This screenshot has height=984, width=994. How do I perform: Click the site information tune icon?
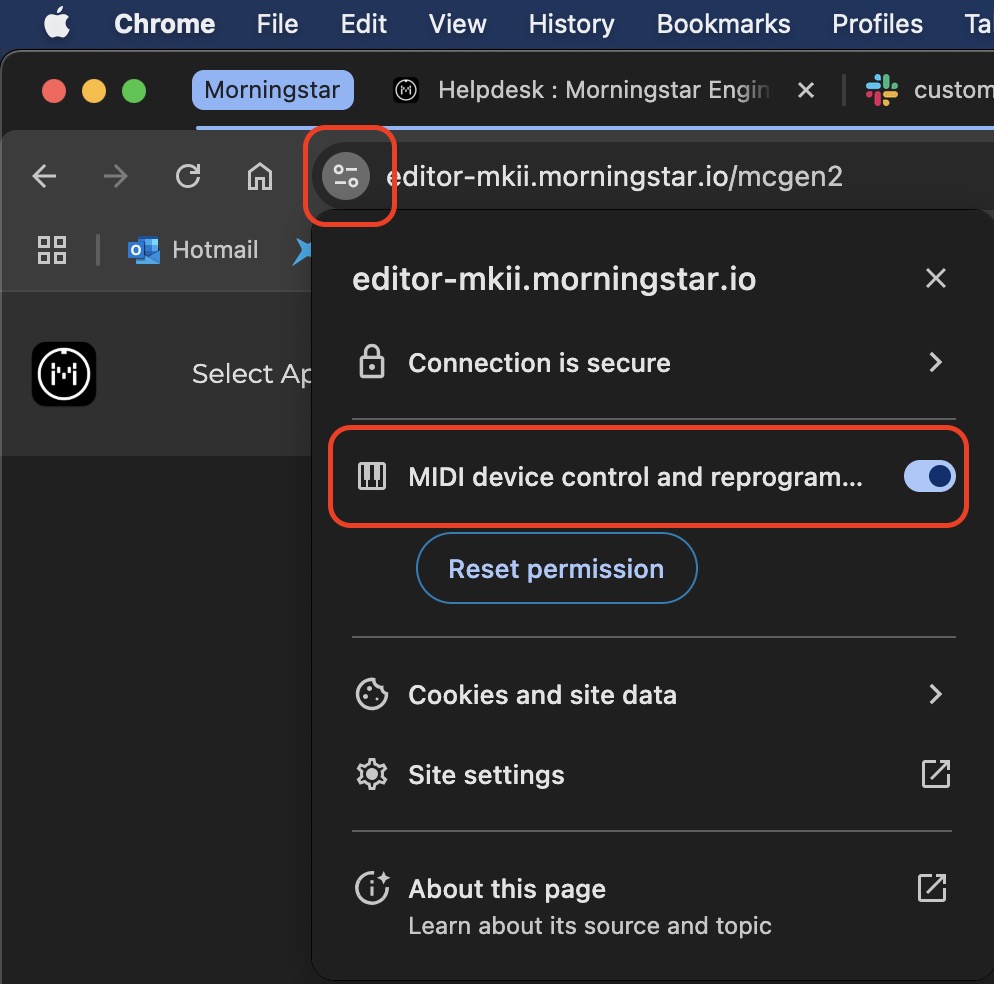346,177
